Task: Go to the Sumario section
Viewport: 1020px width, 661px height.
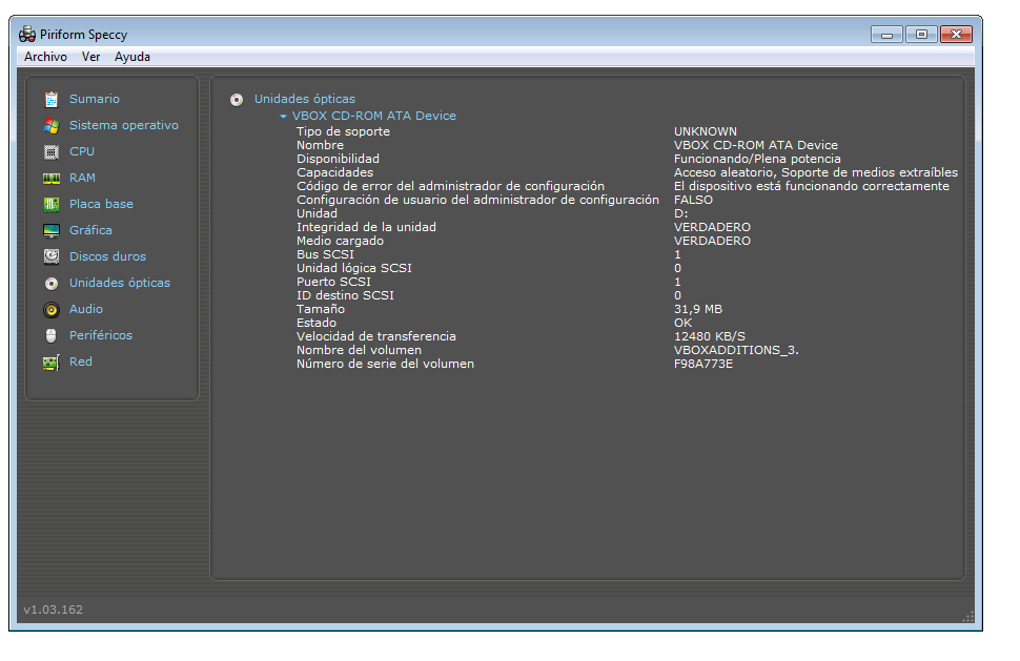Action: [94, 99]
